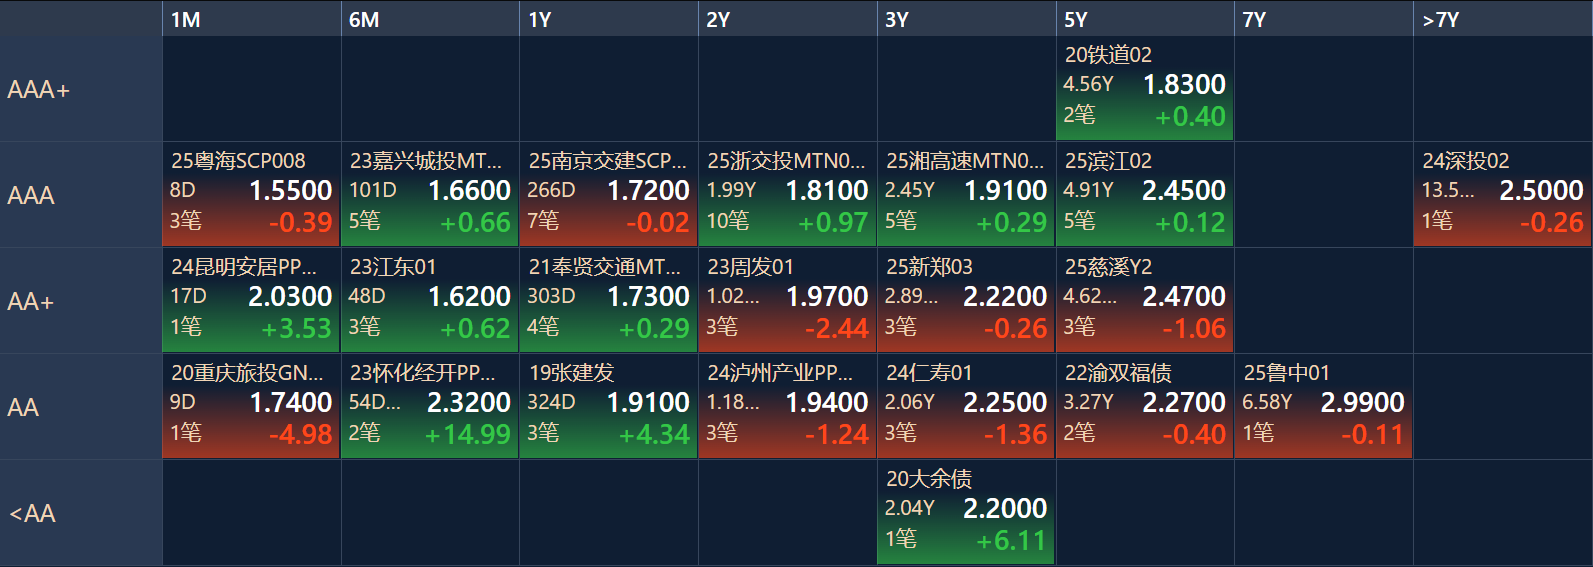The height and width of the screenshot is (567, 1593).
Task: Click the 25鲁中01 bond tile
Action: pyautogui.click(x=1324, y=407)
